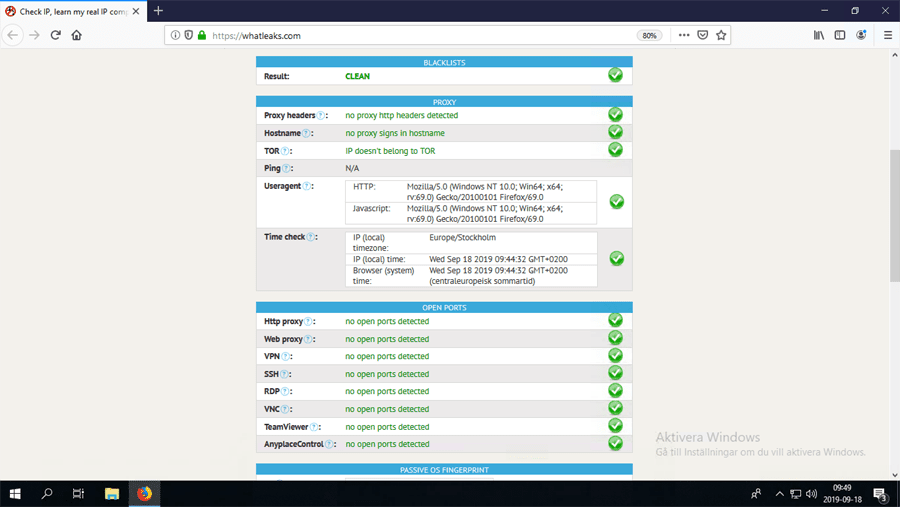Click the OPEN PORTS section header
Viewport: 900px width, 507px height.
(444, 307)
